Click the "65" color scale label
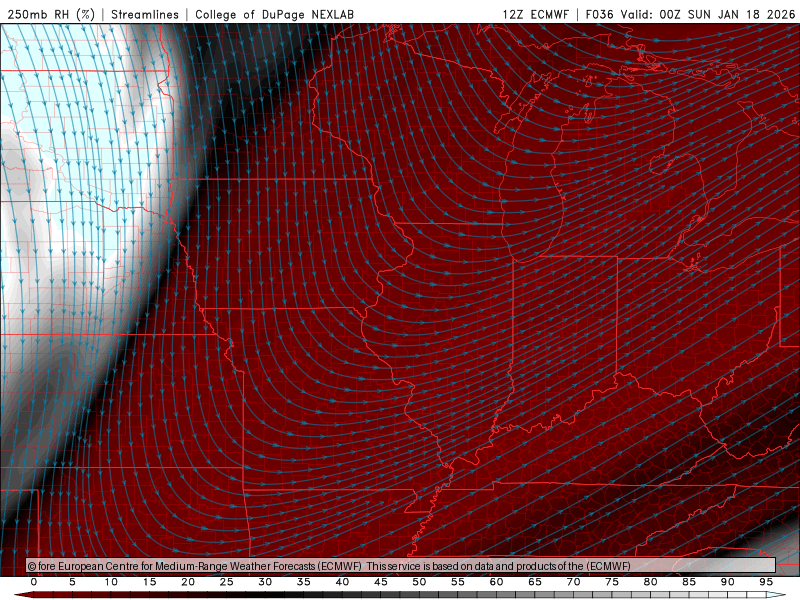This screenshot has height=600, width=800. pyautogui.click(x=535, y=582)
